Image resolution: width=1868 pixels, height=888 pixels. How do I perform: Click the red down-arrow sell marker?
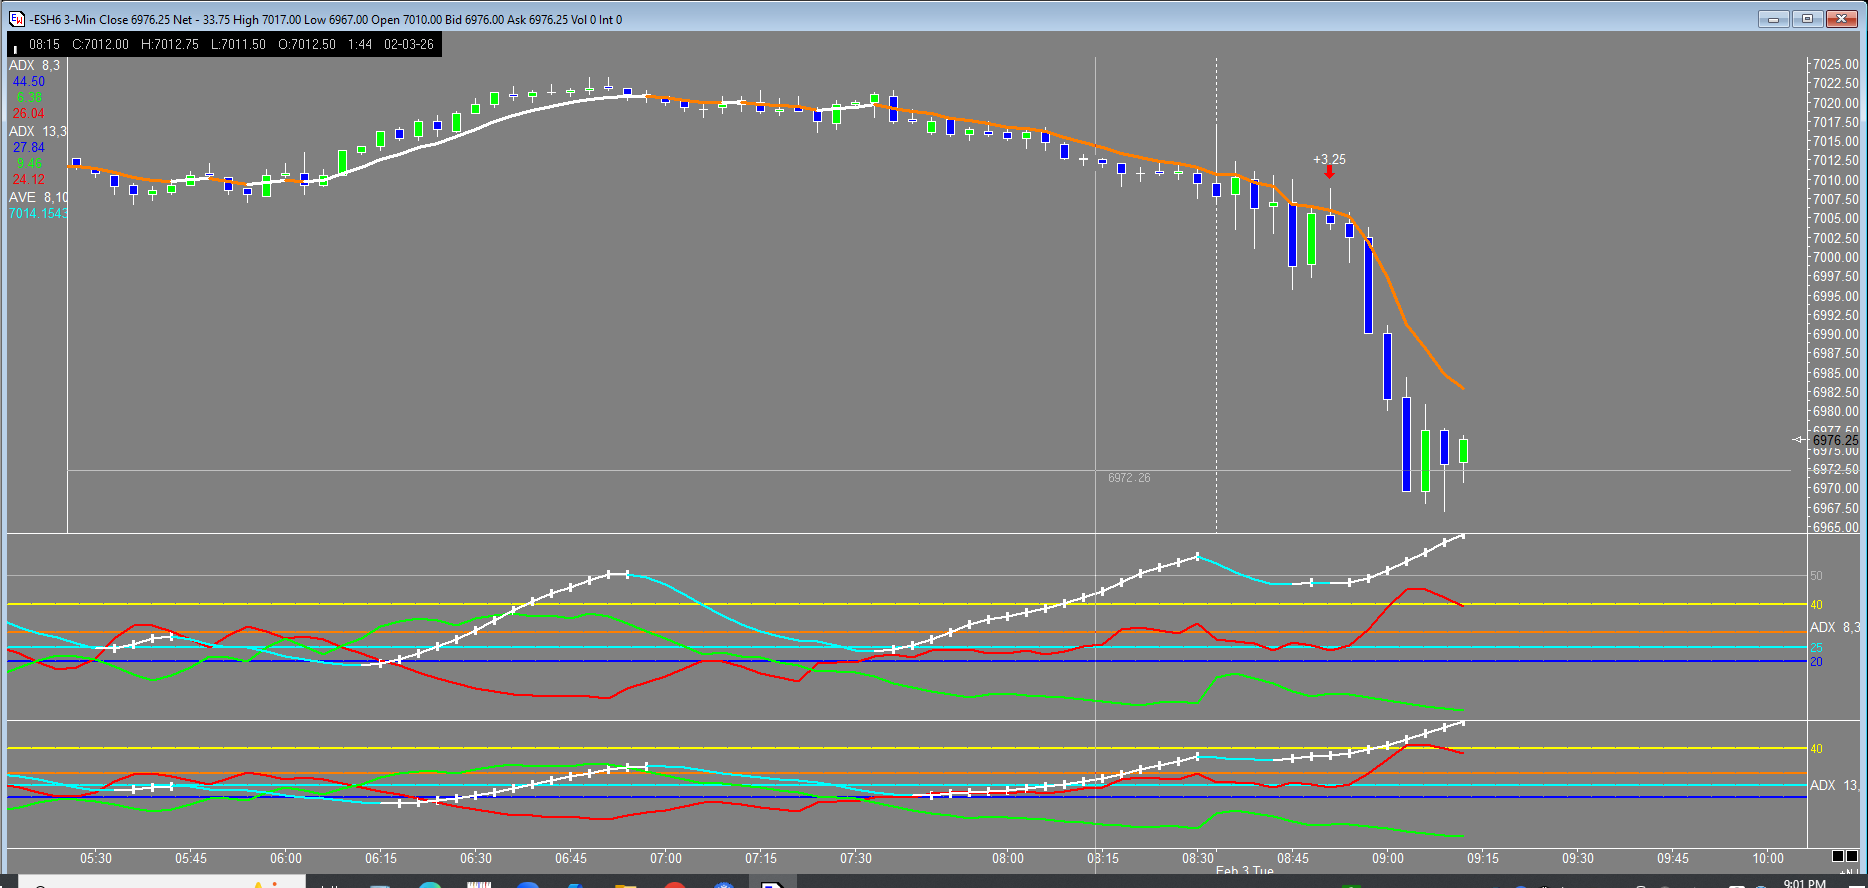pyautogui.click(x=1329, y=173)
